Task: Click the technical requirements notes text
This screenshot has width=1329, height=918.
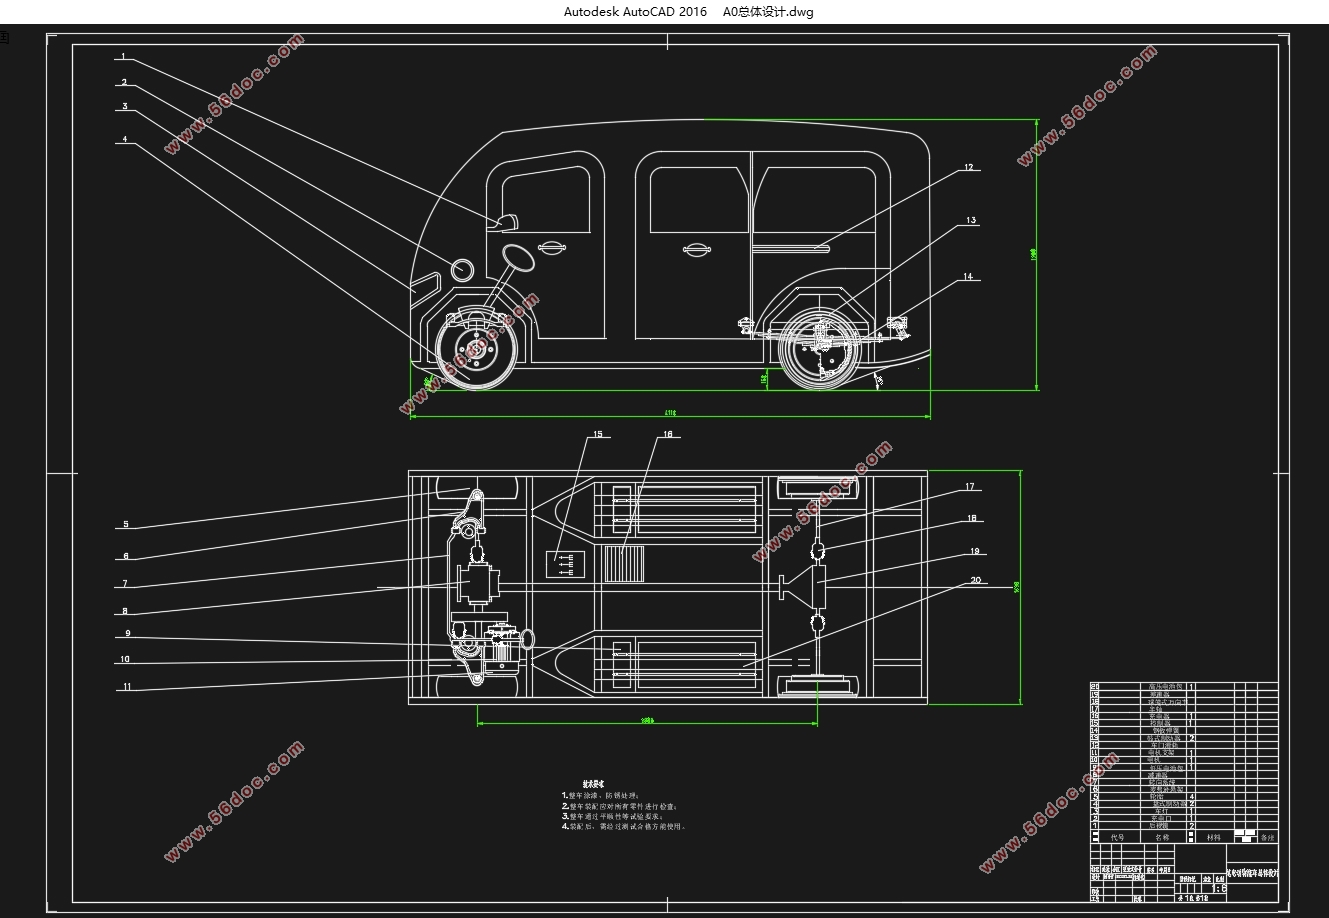Action: 622,806
